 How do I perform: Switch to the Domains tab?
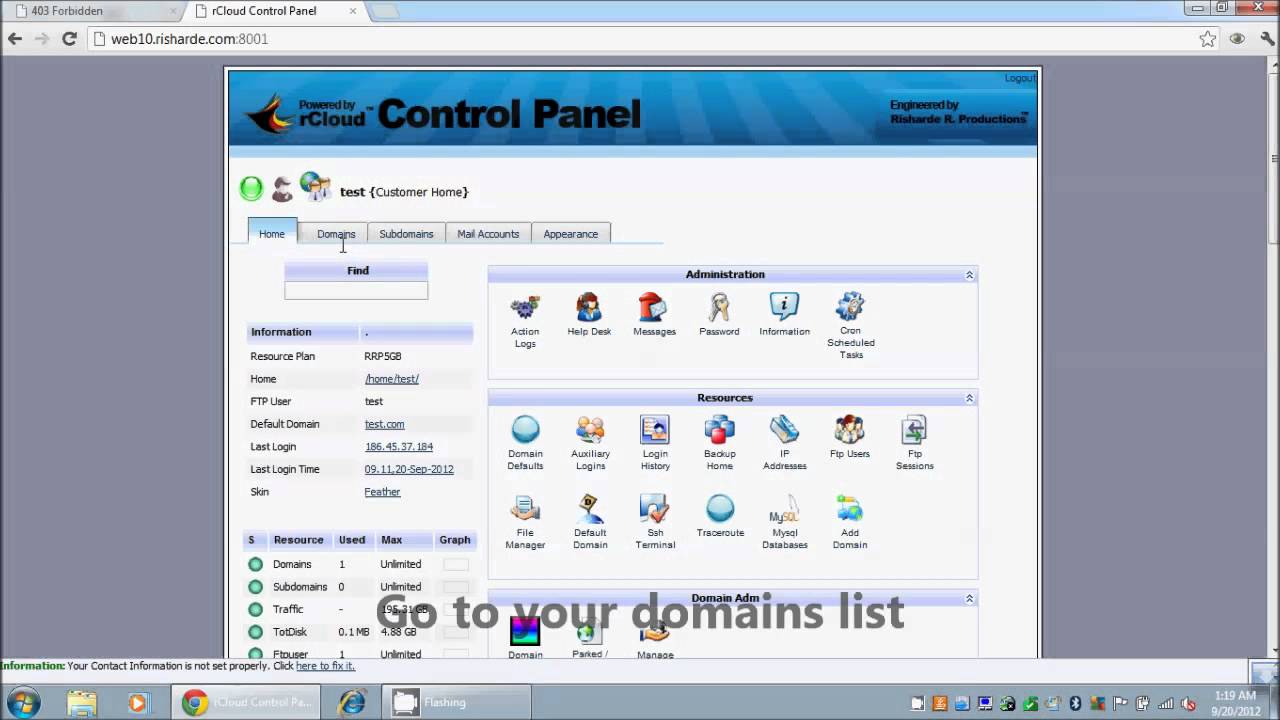[x=336, y=234]
